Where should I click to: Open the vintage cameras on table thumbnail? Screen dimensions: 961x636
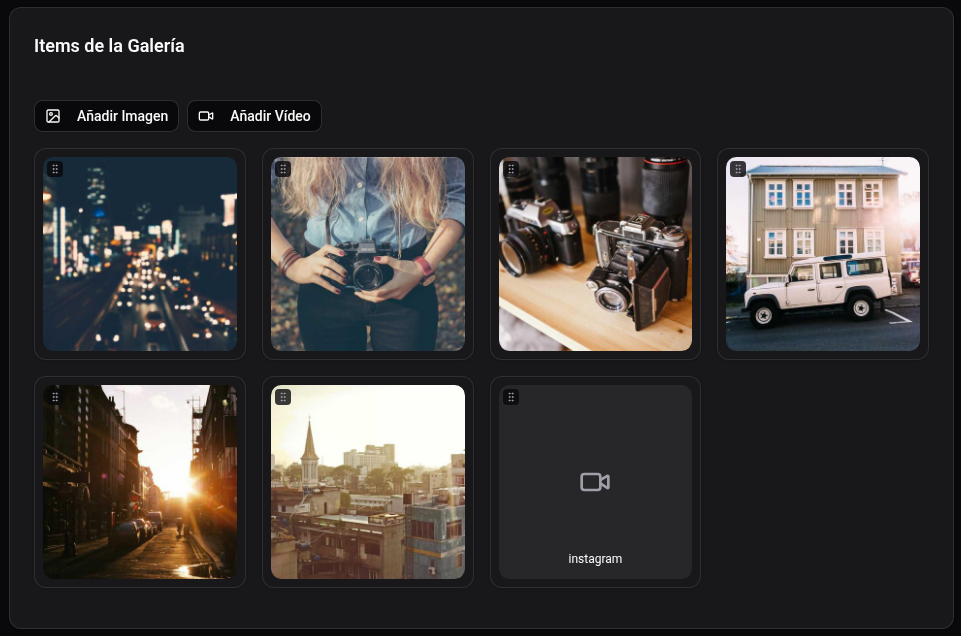pos(595,260)
